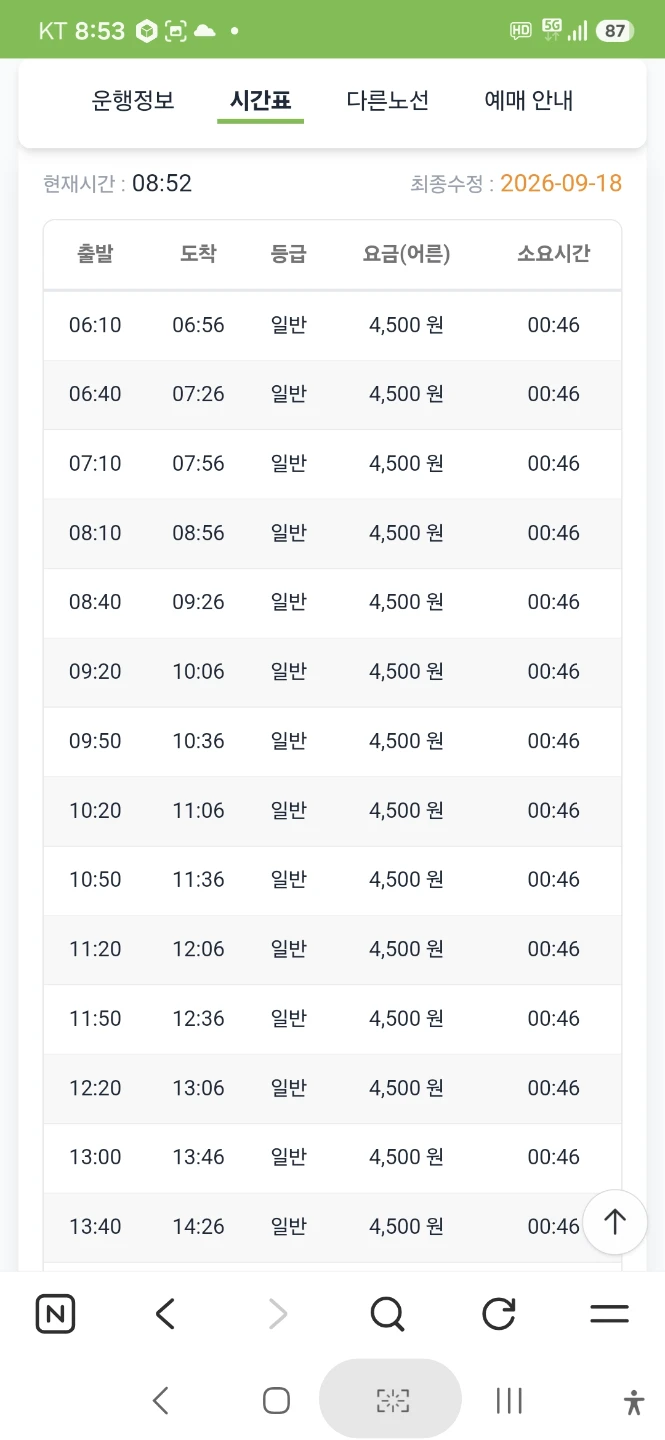This screenshot has height=1440, width=665.
Task: Reload the page with refresh icon
Action: pos(498,1313)
